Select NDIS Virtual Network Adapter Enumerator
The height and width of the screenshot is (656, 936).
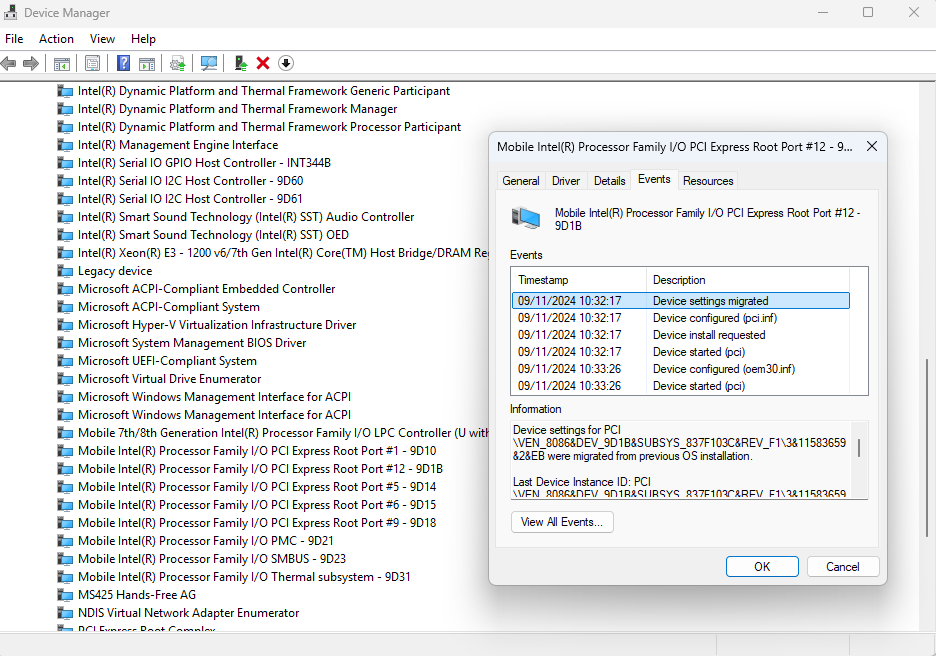coord(188,613)
